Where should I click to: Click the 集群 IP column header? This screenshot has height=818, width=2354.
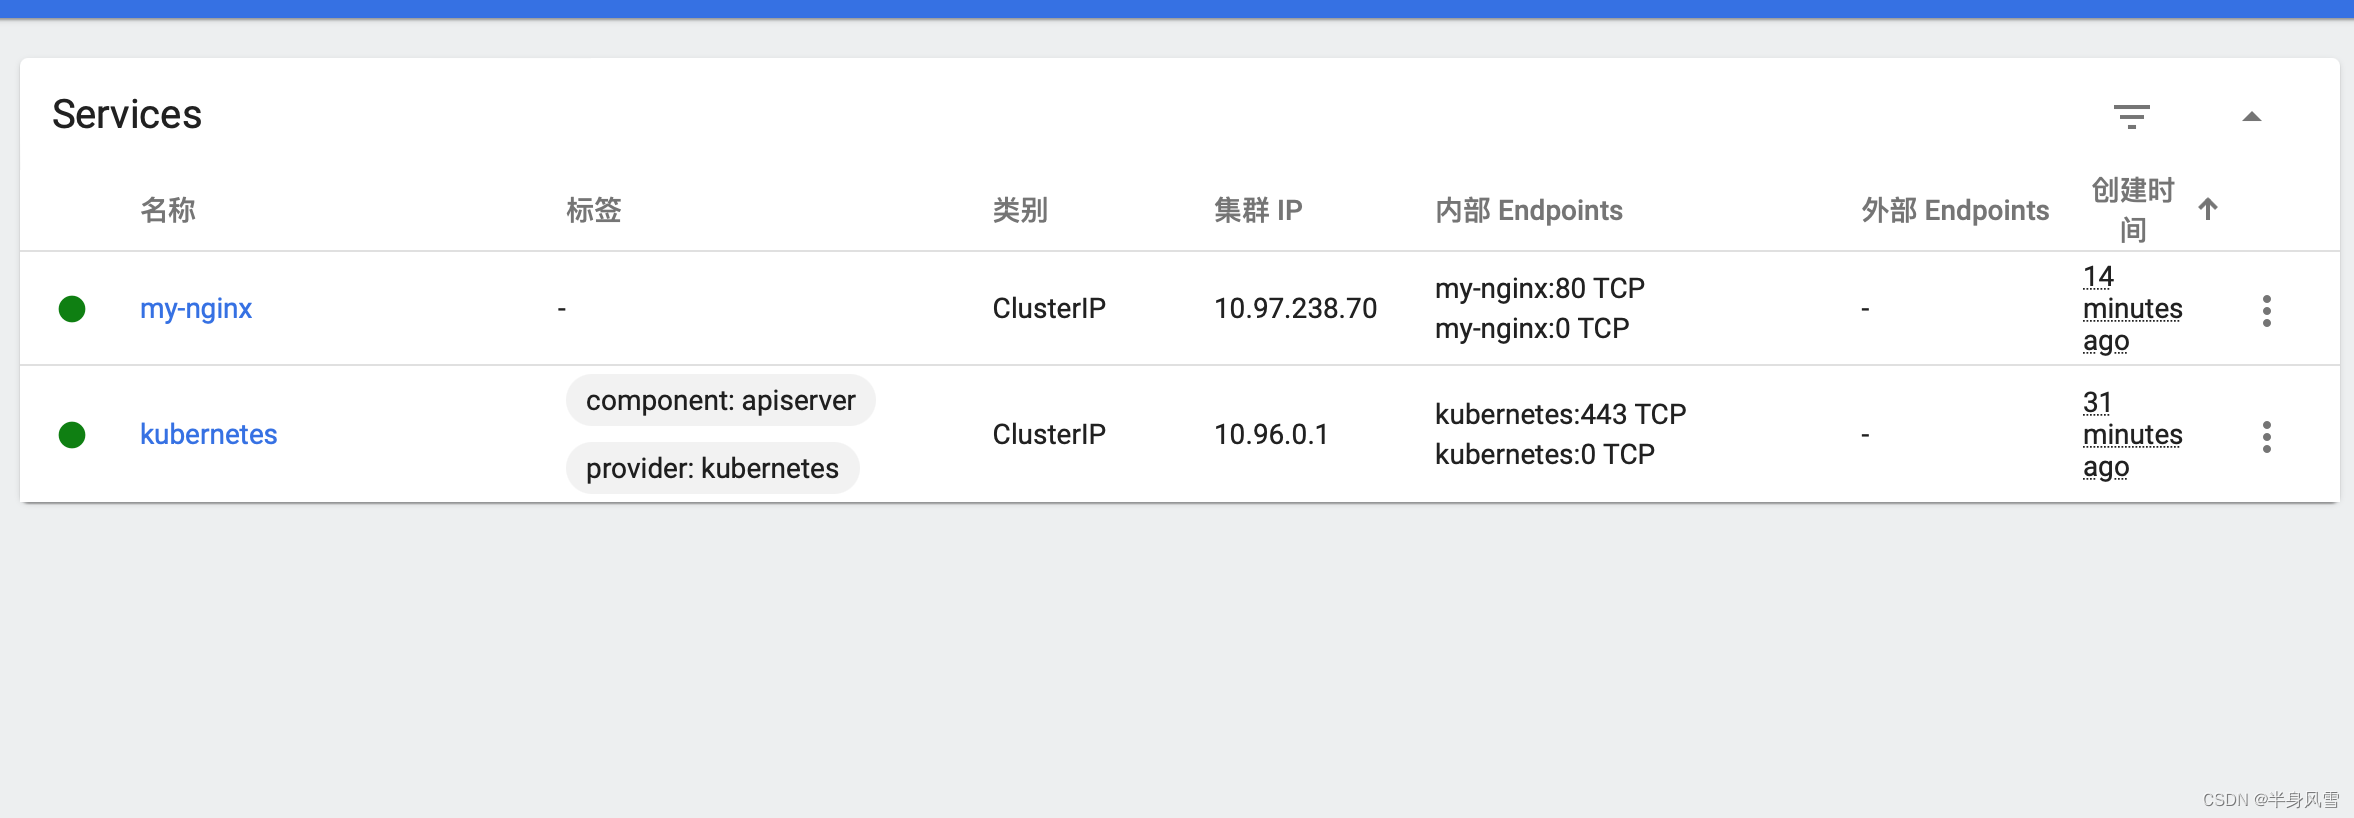[x=1258, y=210]
